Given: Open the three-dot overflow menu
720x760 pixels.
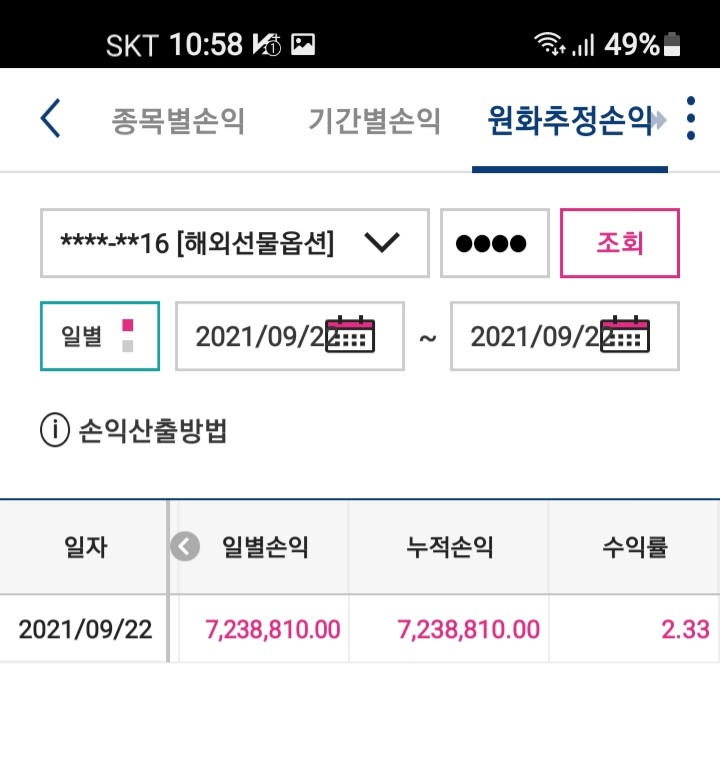Looking at the screenshot, I should (691, 118).
